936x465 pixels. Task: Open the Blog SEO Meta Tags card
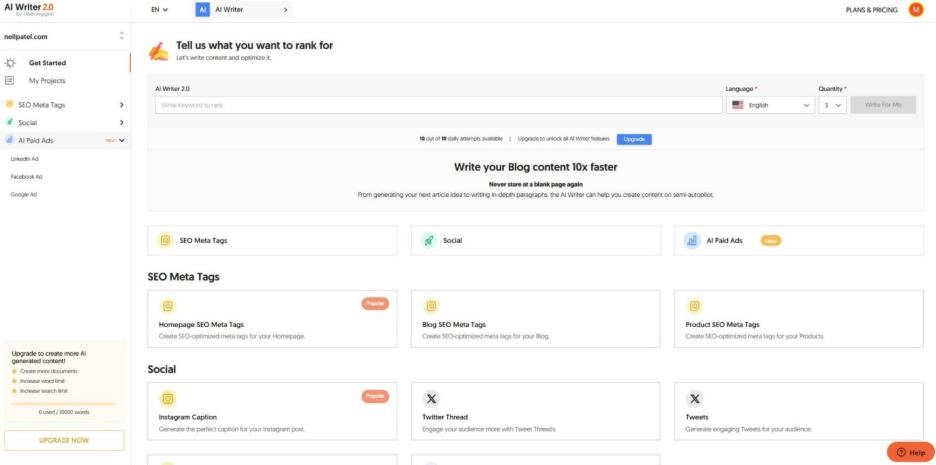535,319
